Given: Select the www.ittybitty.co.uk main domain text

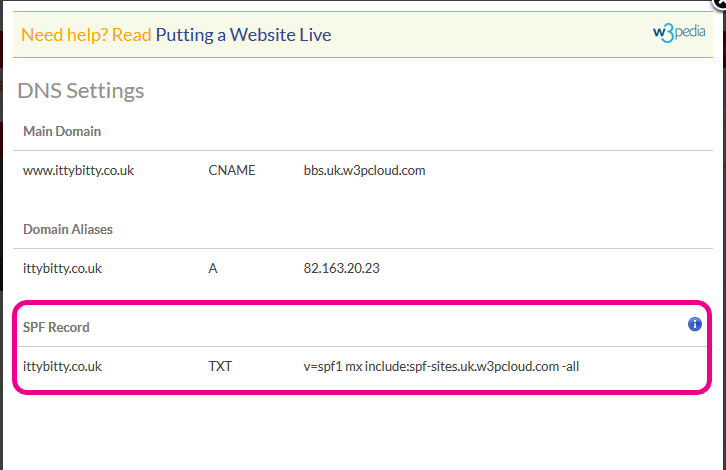Looking at the screenshot, I should coord(78,170).
